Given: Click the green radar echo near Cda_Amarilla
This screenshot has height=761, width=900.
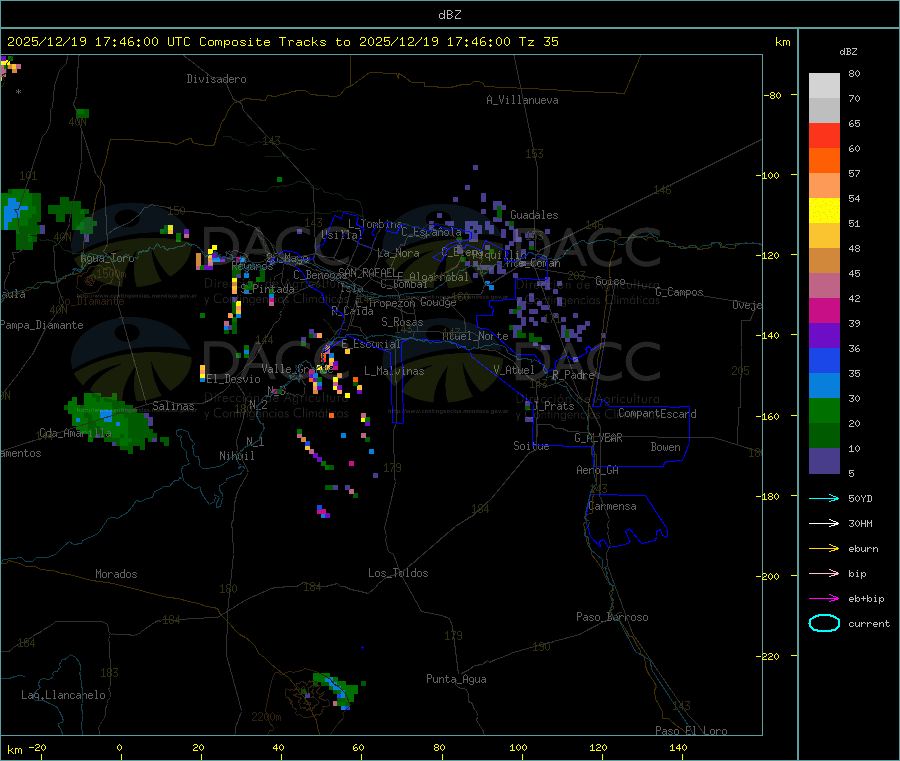Looking at the screenshot, I should pyautogui.click(x=115, y=422).
